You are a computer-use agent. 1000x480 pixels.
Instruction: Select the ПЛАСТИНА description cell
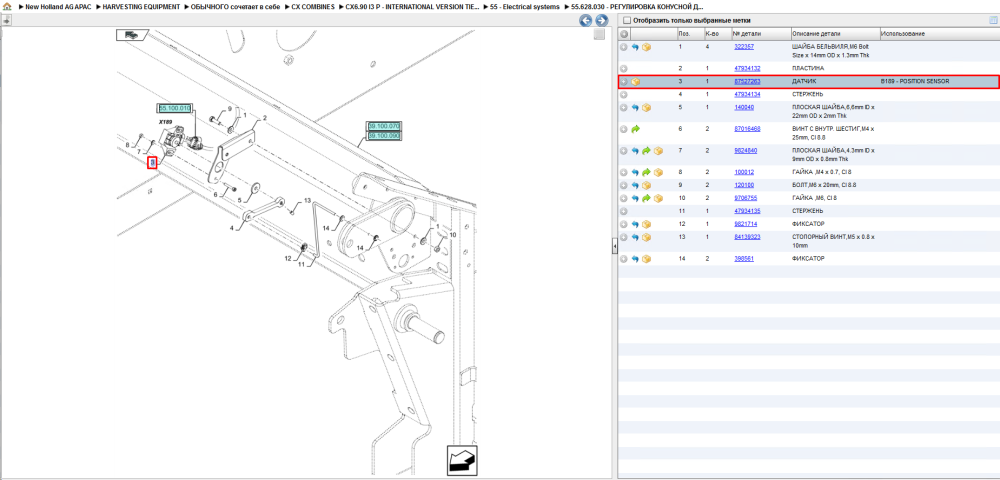807,68
